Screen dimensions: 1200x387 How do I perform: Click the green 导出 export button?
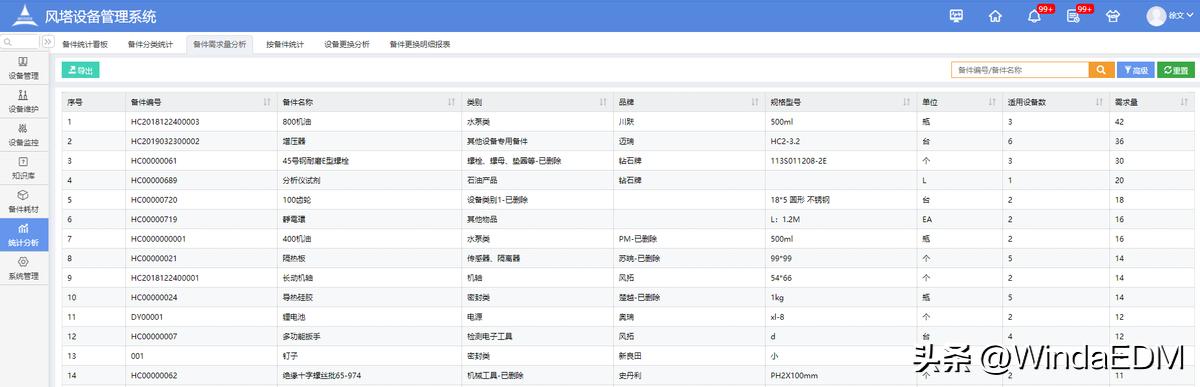point(80,70)
